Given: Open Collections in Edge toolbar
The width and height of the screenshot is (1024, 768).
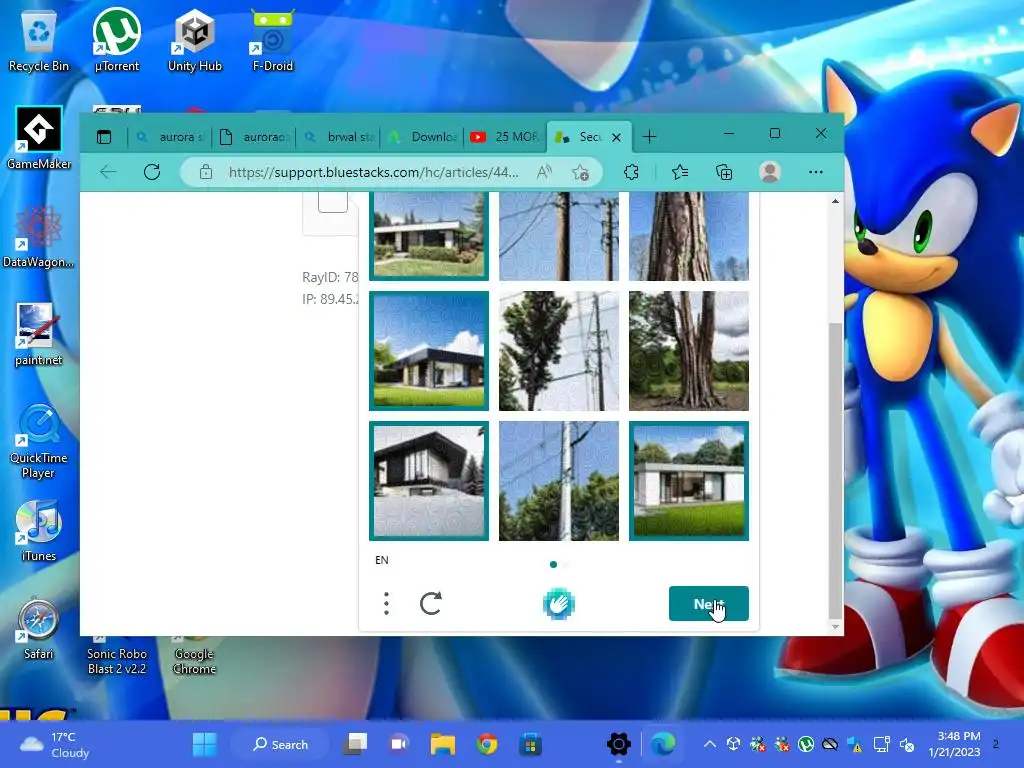Looking at the screenshot, I should 724,172.
